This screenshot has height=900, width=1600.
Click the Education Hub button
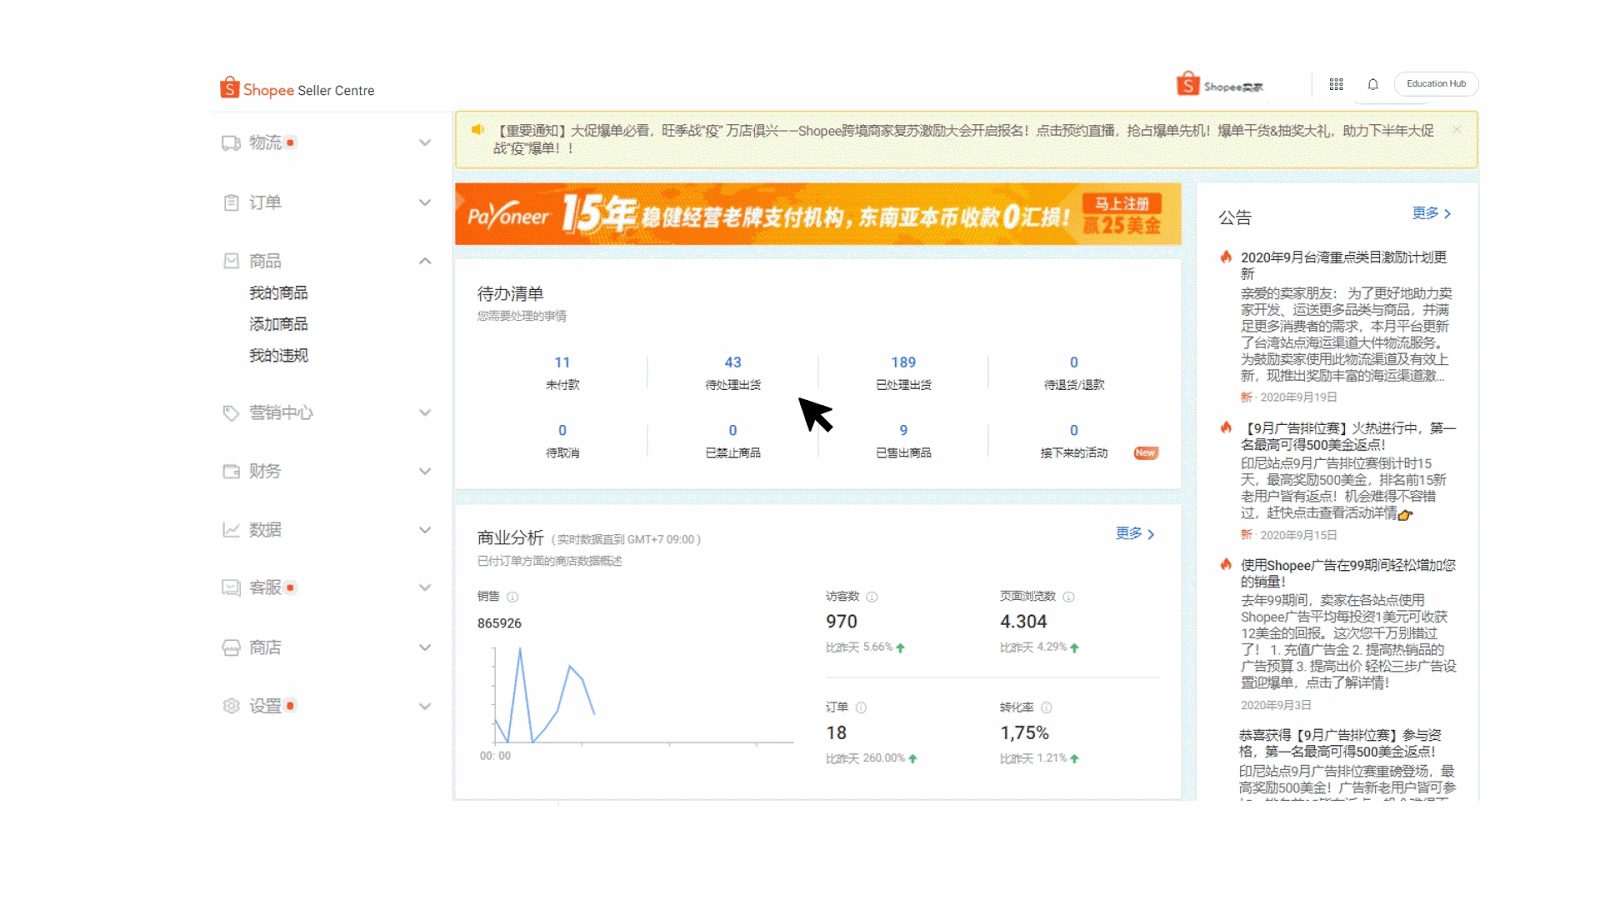[1436, 84]
